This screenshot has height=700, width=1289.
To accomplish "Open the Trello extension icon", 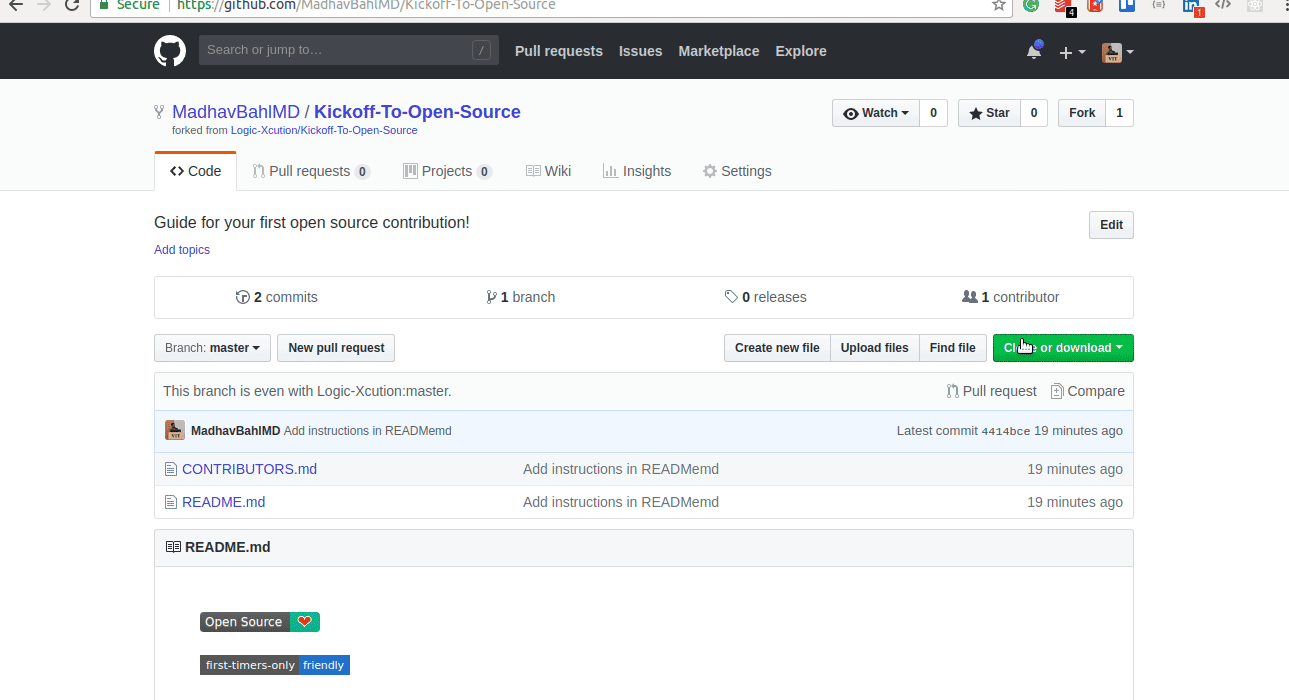I will (x=1127, y=5).
